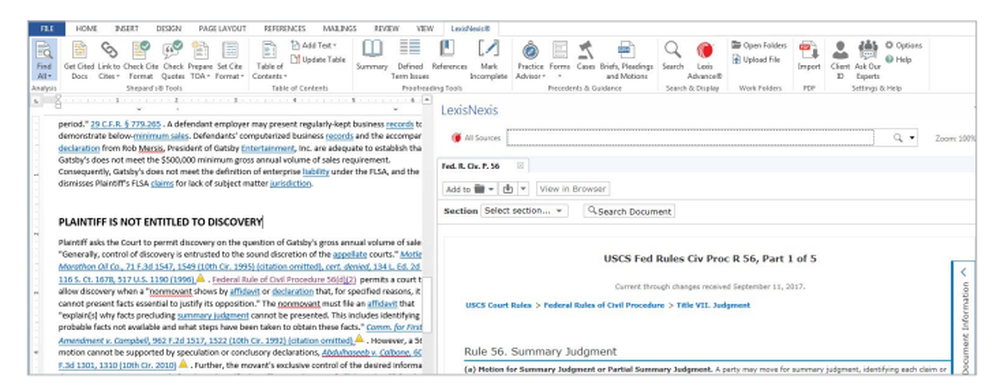Open Federal Rule of Civil Procedure 56(d)(2) link
The width and height of the screenshot is (1000, 391).
[x=284, y=279]
